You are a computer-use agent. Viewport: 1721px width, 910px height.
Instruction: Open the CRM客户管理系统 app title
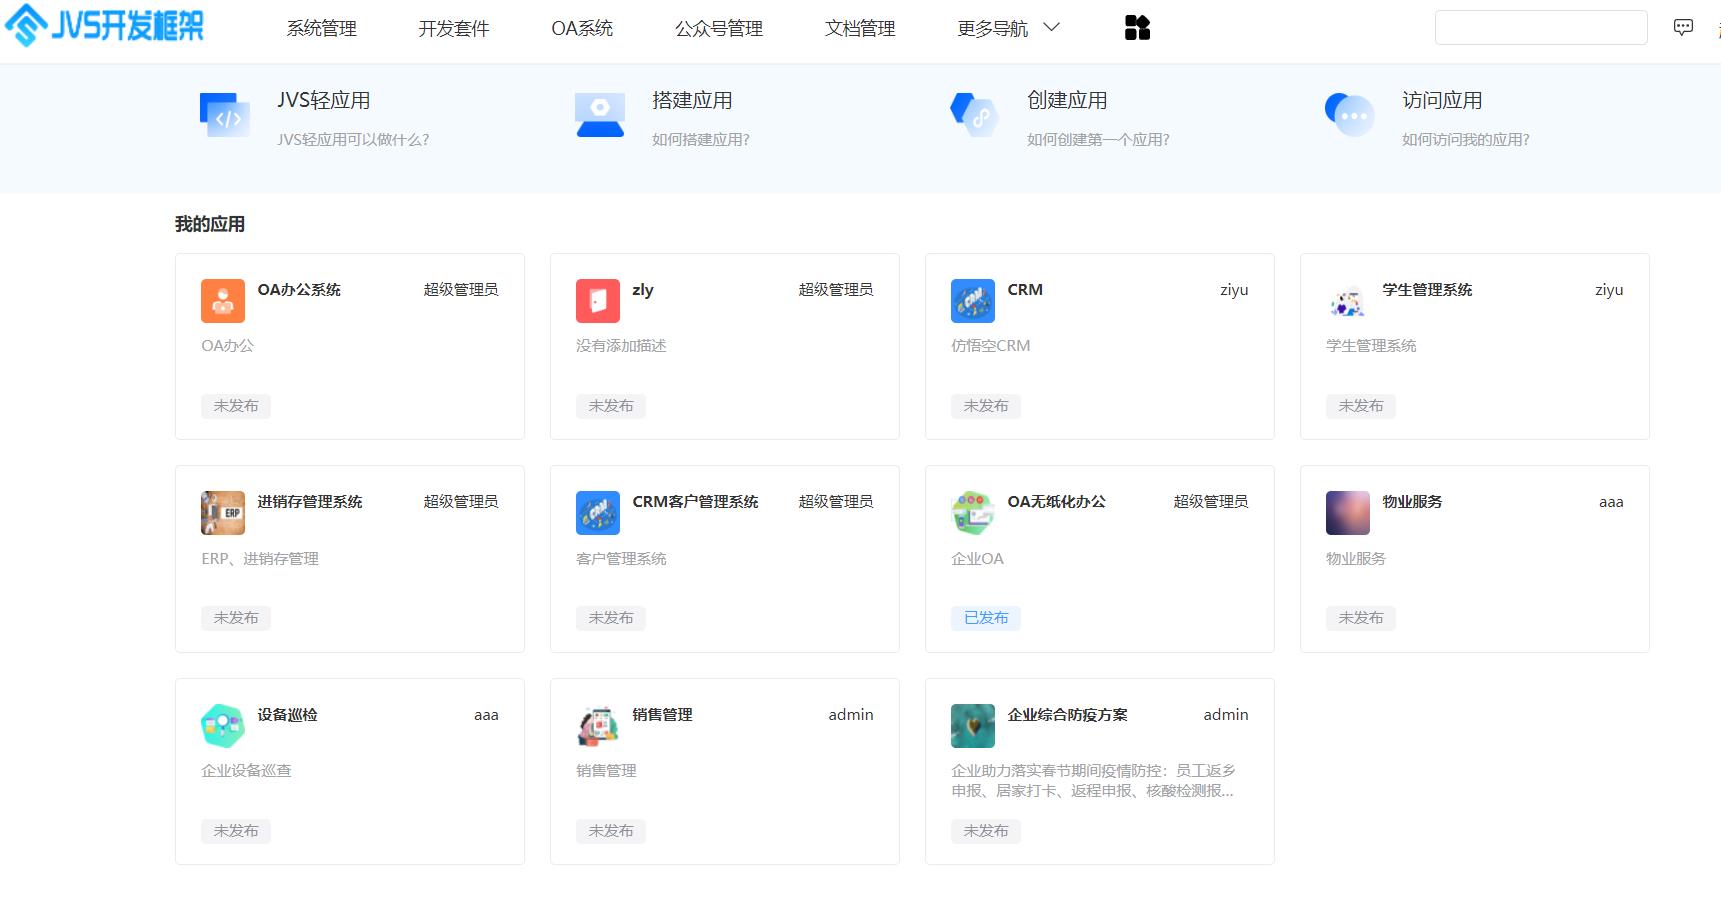point(695,502)
